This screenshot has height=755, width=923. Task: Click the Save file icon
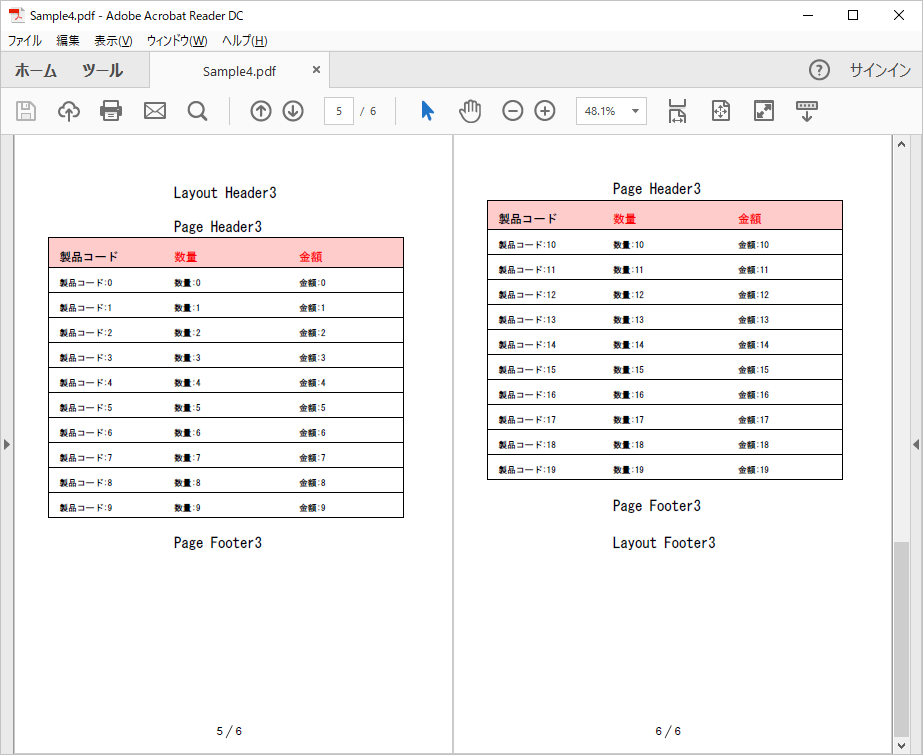26,111
